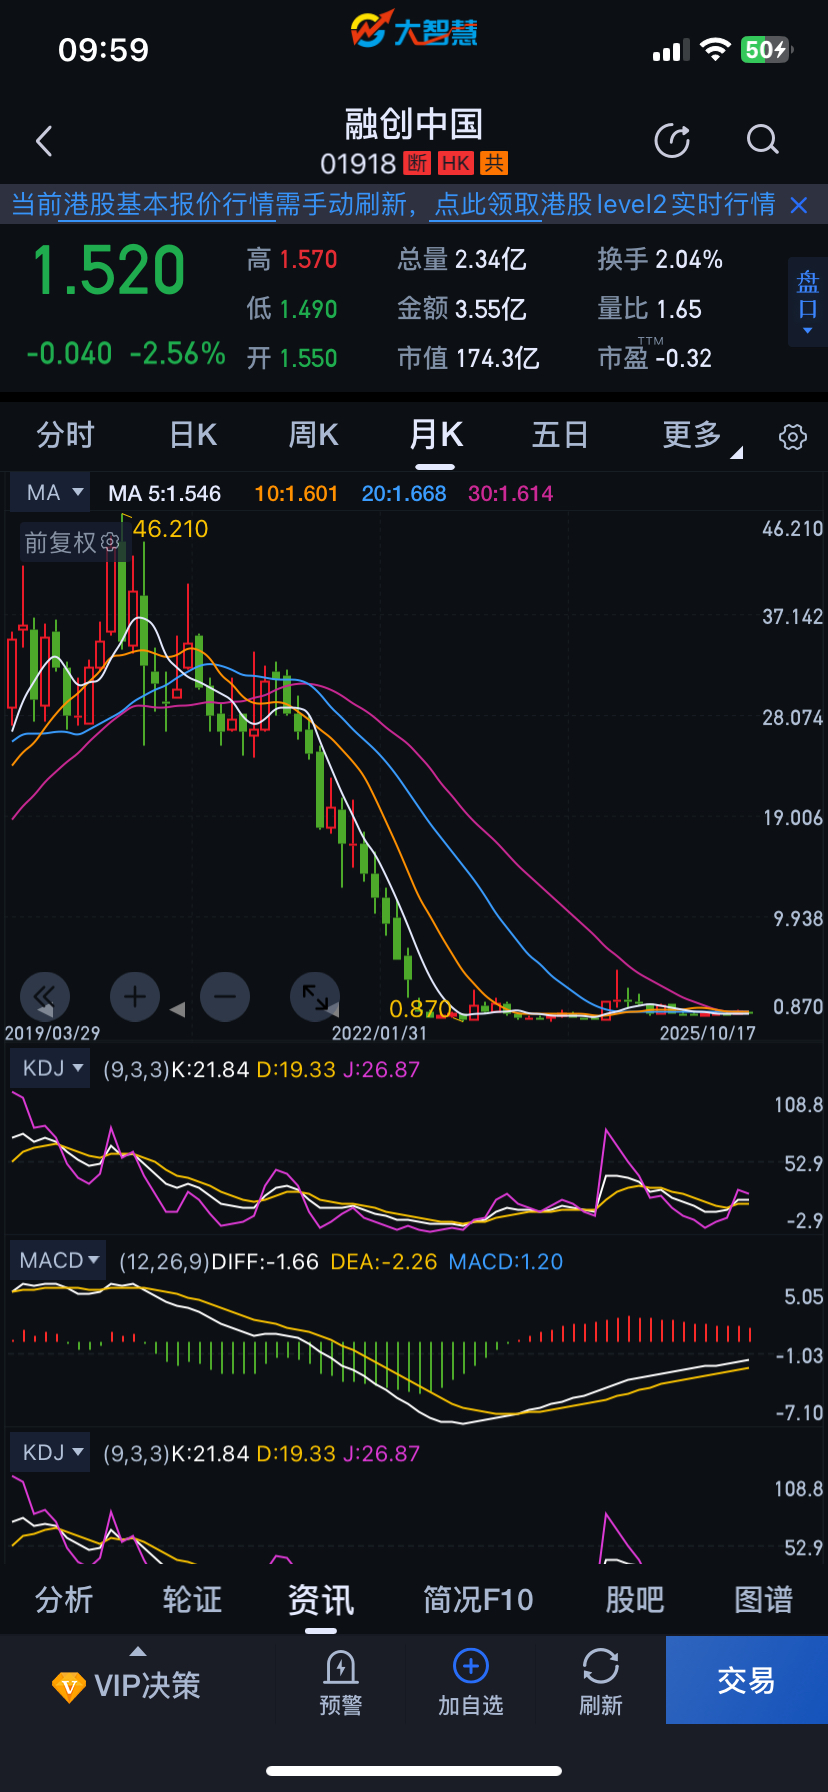Tap the 断 badge next to 01918

coord(417,163)
